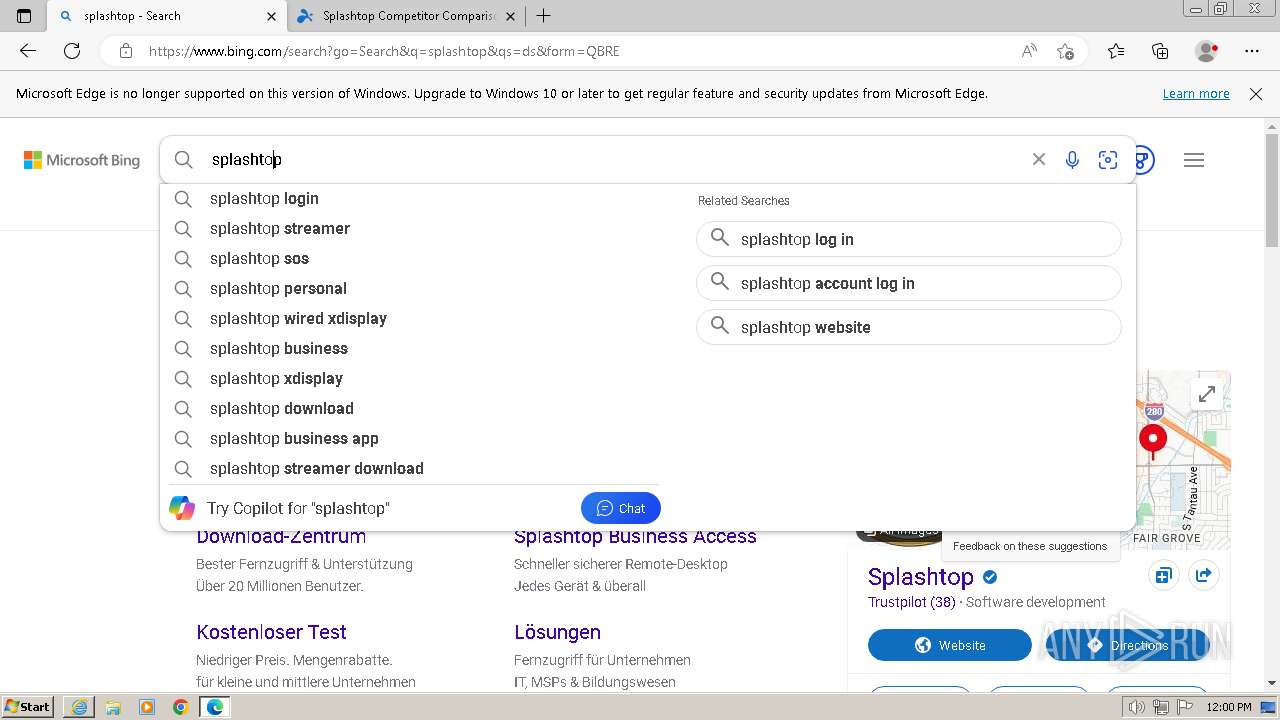Viewport: 1280px width, 720px height.
Task: Open a new tab with the plus button
Action: (x=543, y=16)
